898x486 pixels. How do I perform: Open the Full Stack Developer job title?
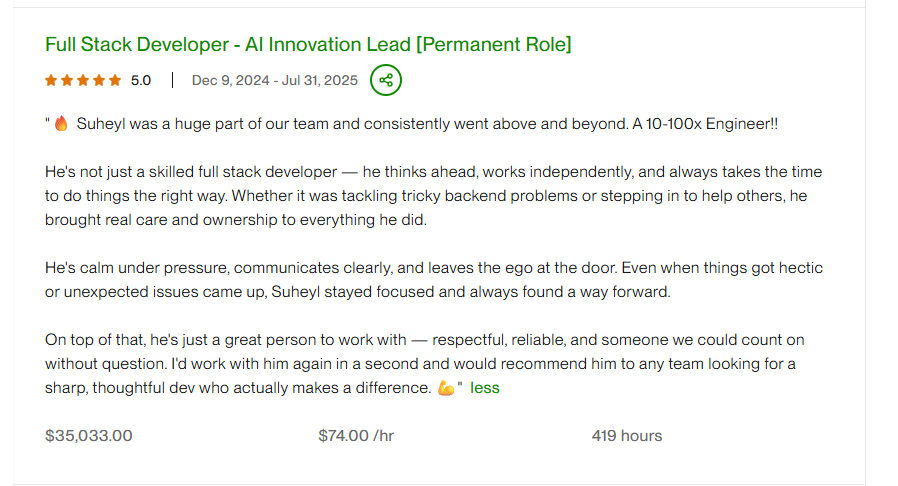[x=308, y=44]
